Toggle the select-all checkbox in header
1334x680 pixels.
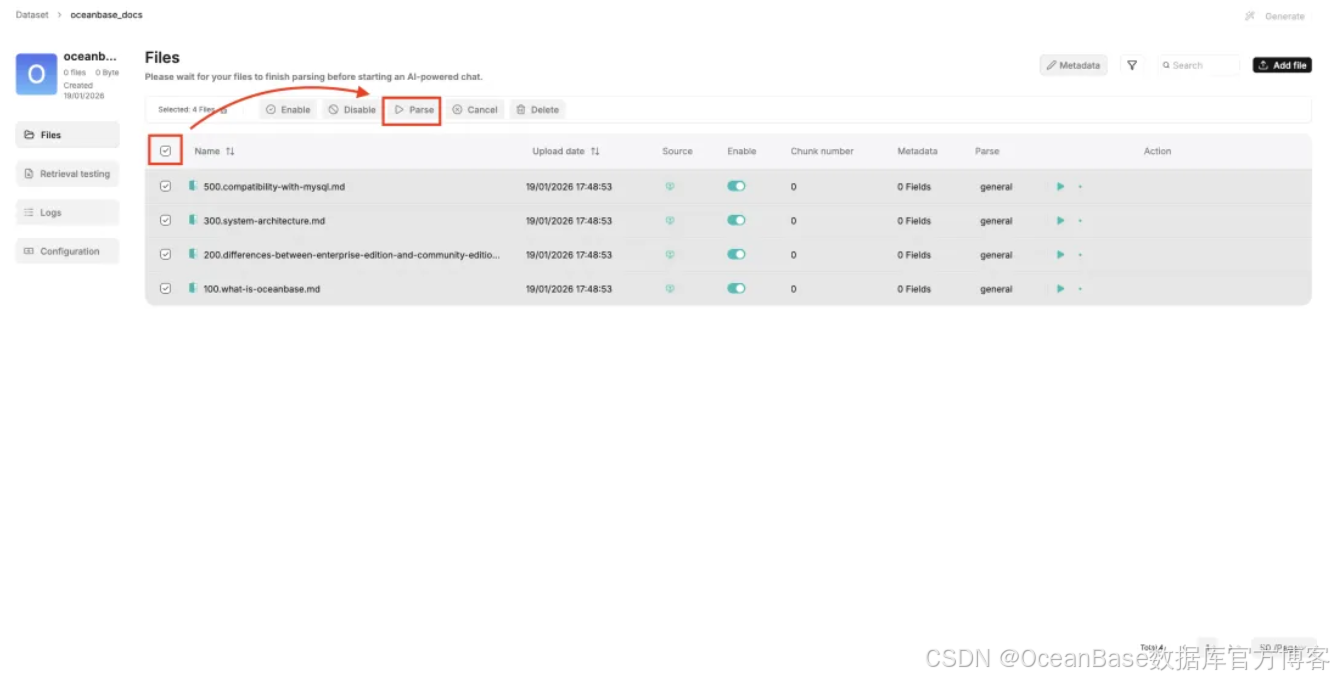(165, 151)
